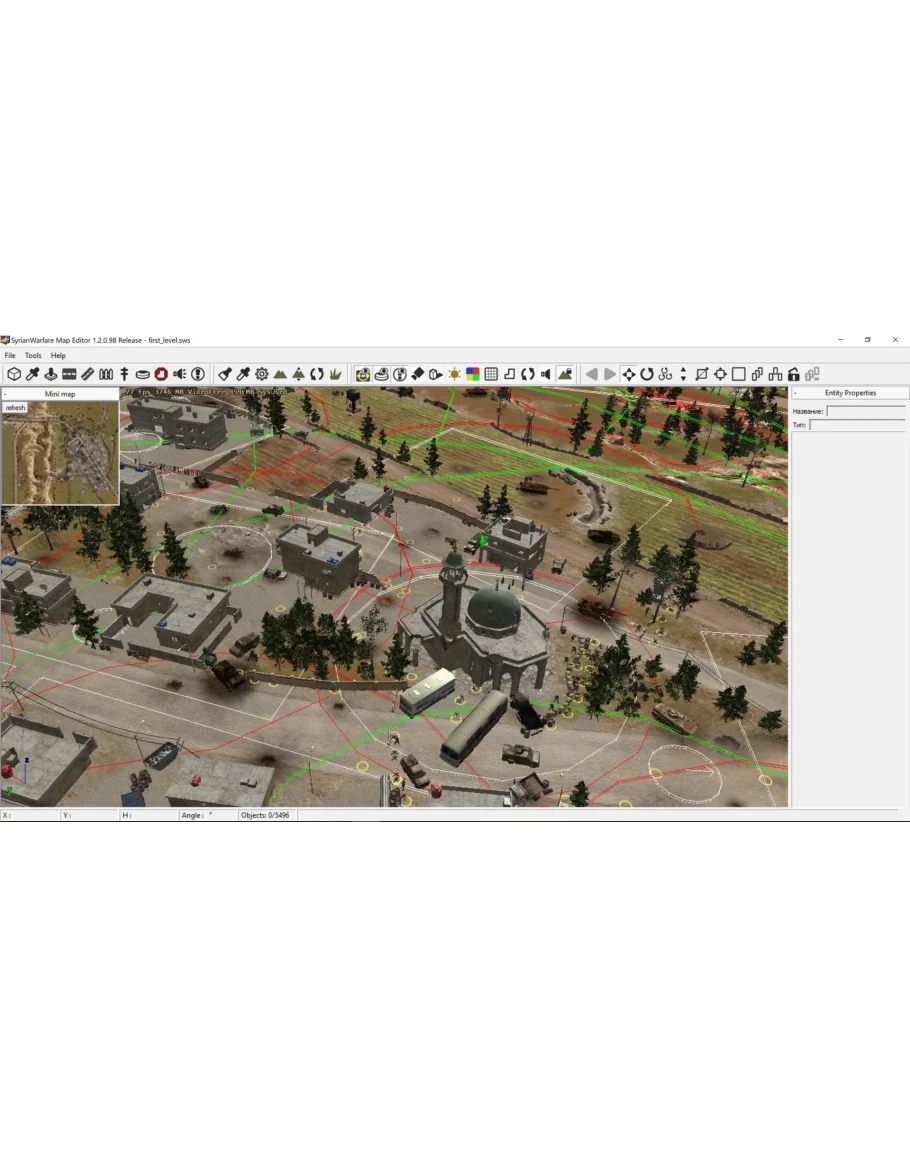This screenshot has width=910, height=1155.
Task: Click the red stop-sign toolbar icon
Action: tap(161, 374)
